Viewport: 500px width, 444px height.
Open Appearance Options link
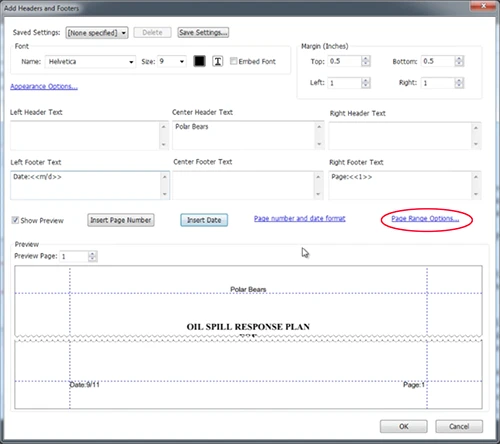tap(44, 86)
